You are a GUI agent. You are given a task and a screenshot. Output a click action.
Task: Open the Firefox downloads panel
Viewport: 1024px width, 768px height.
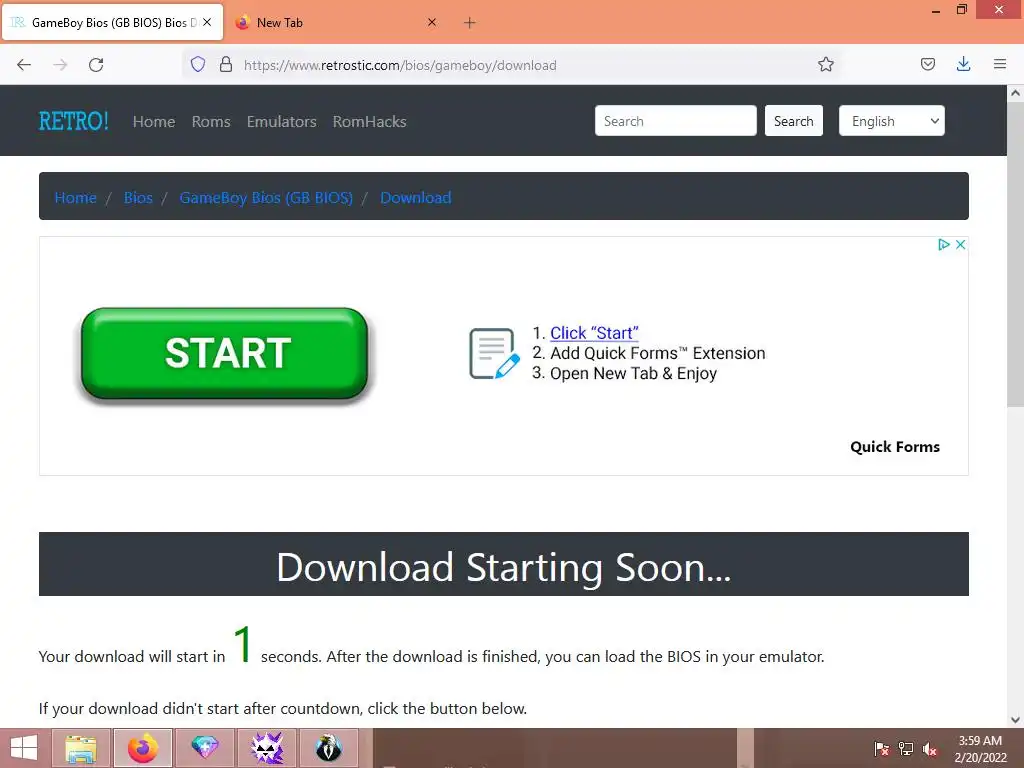[x=963, y=64]
